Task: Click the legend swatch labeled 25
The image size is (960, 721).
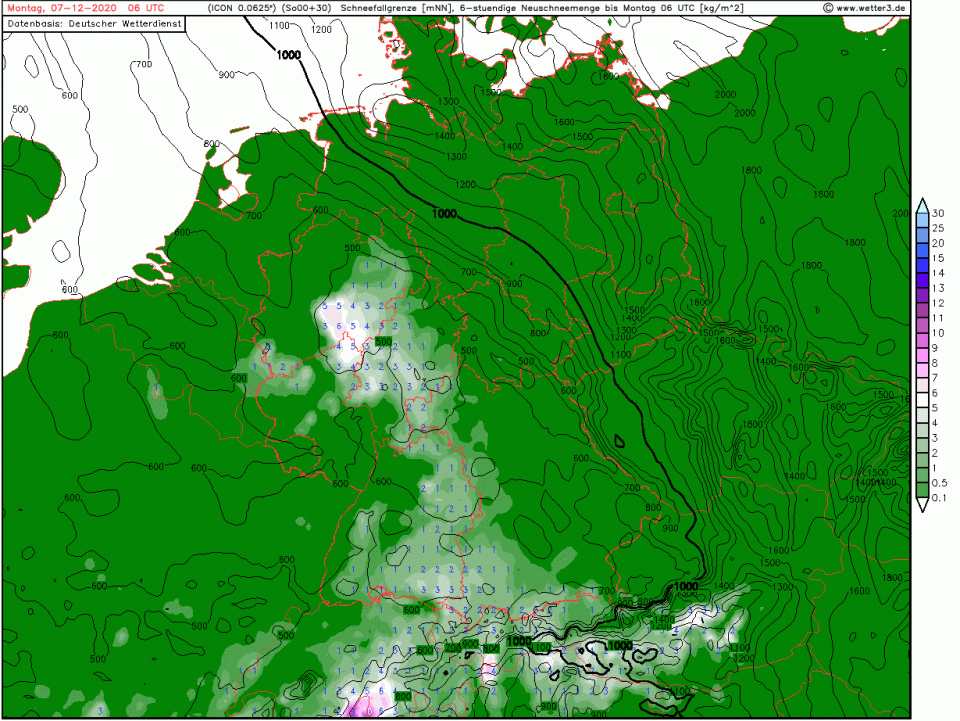Action: (x=922, y=235)
